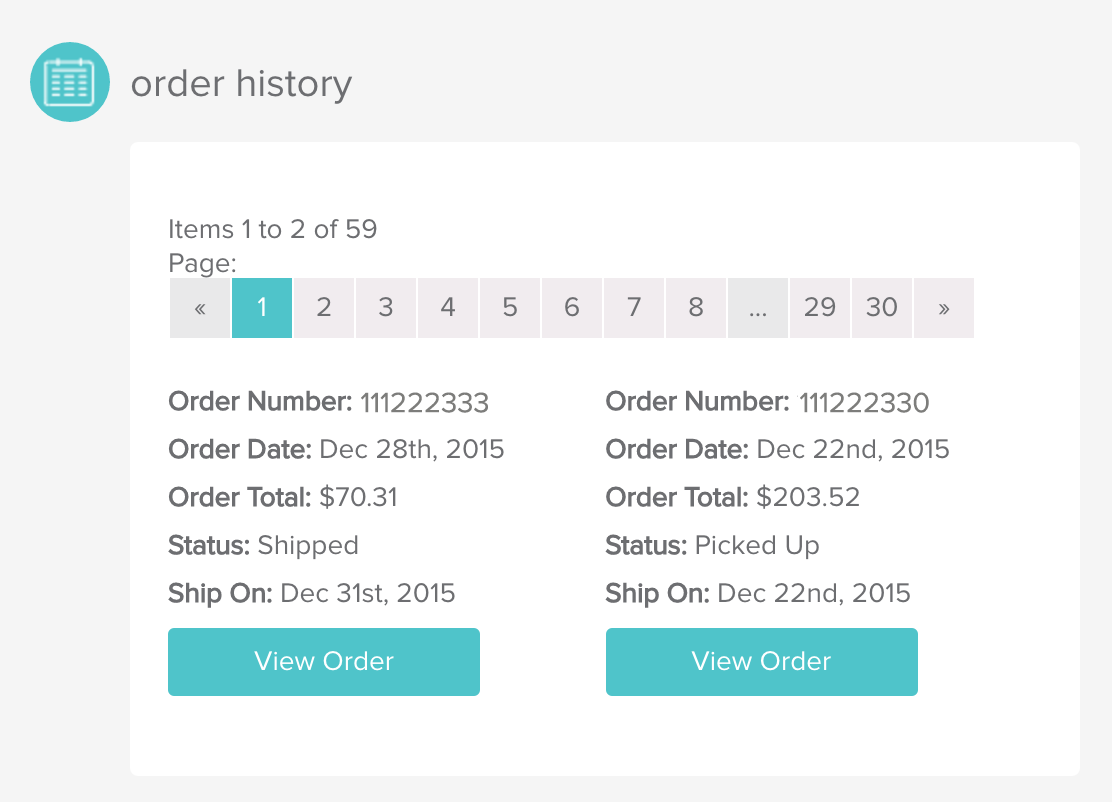
Task: Go to page 2 of orders
Action: coord(323,307)
